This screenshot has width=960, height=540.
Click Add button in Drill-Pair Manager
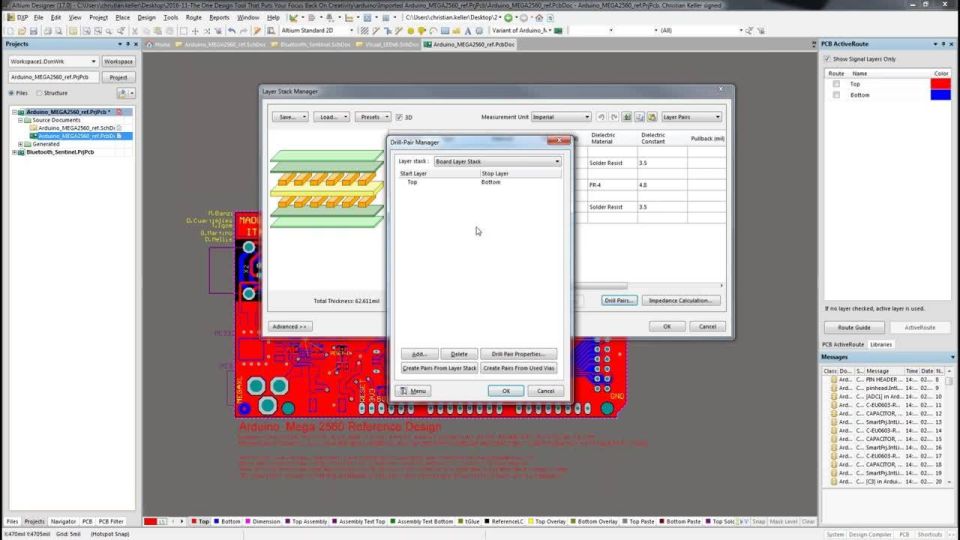click(419, 354)
